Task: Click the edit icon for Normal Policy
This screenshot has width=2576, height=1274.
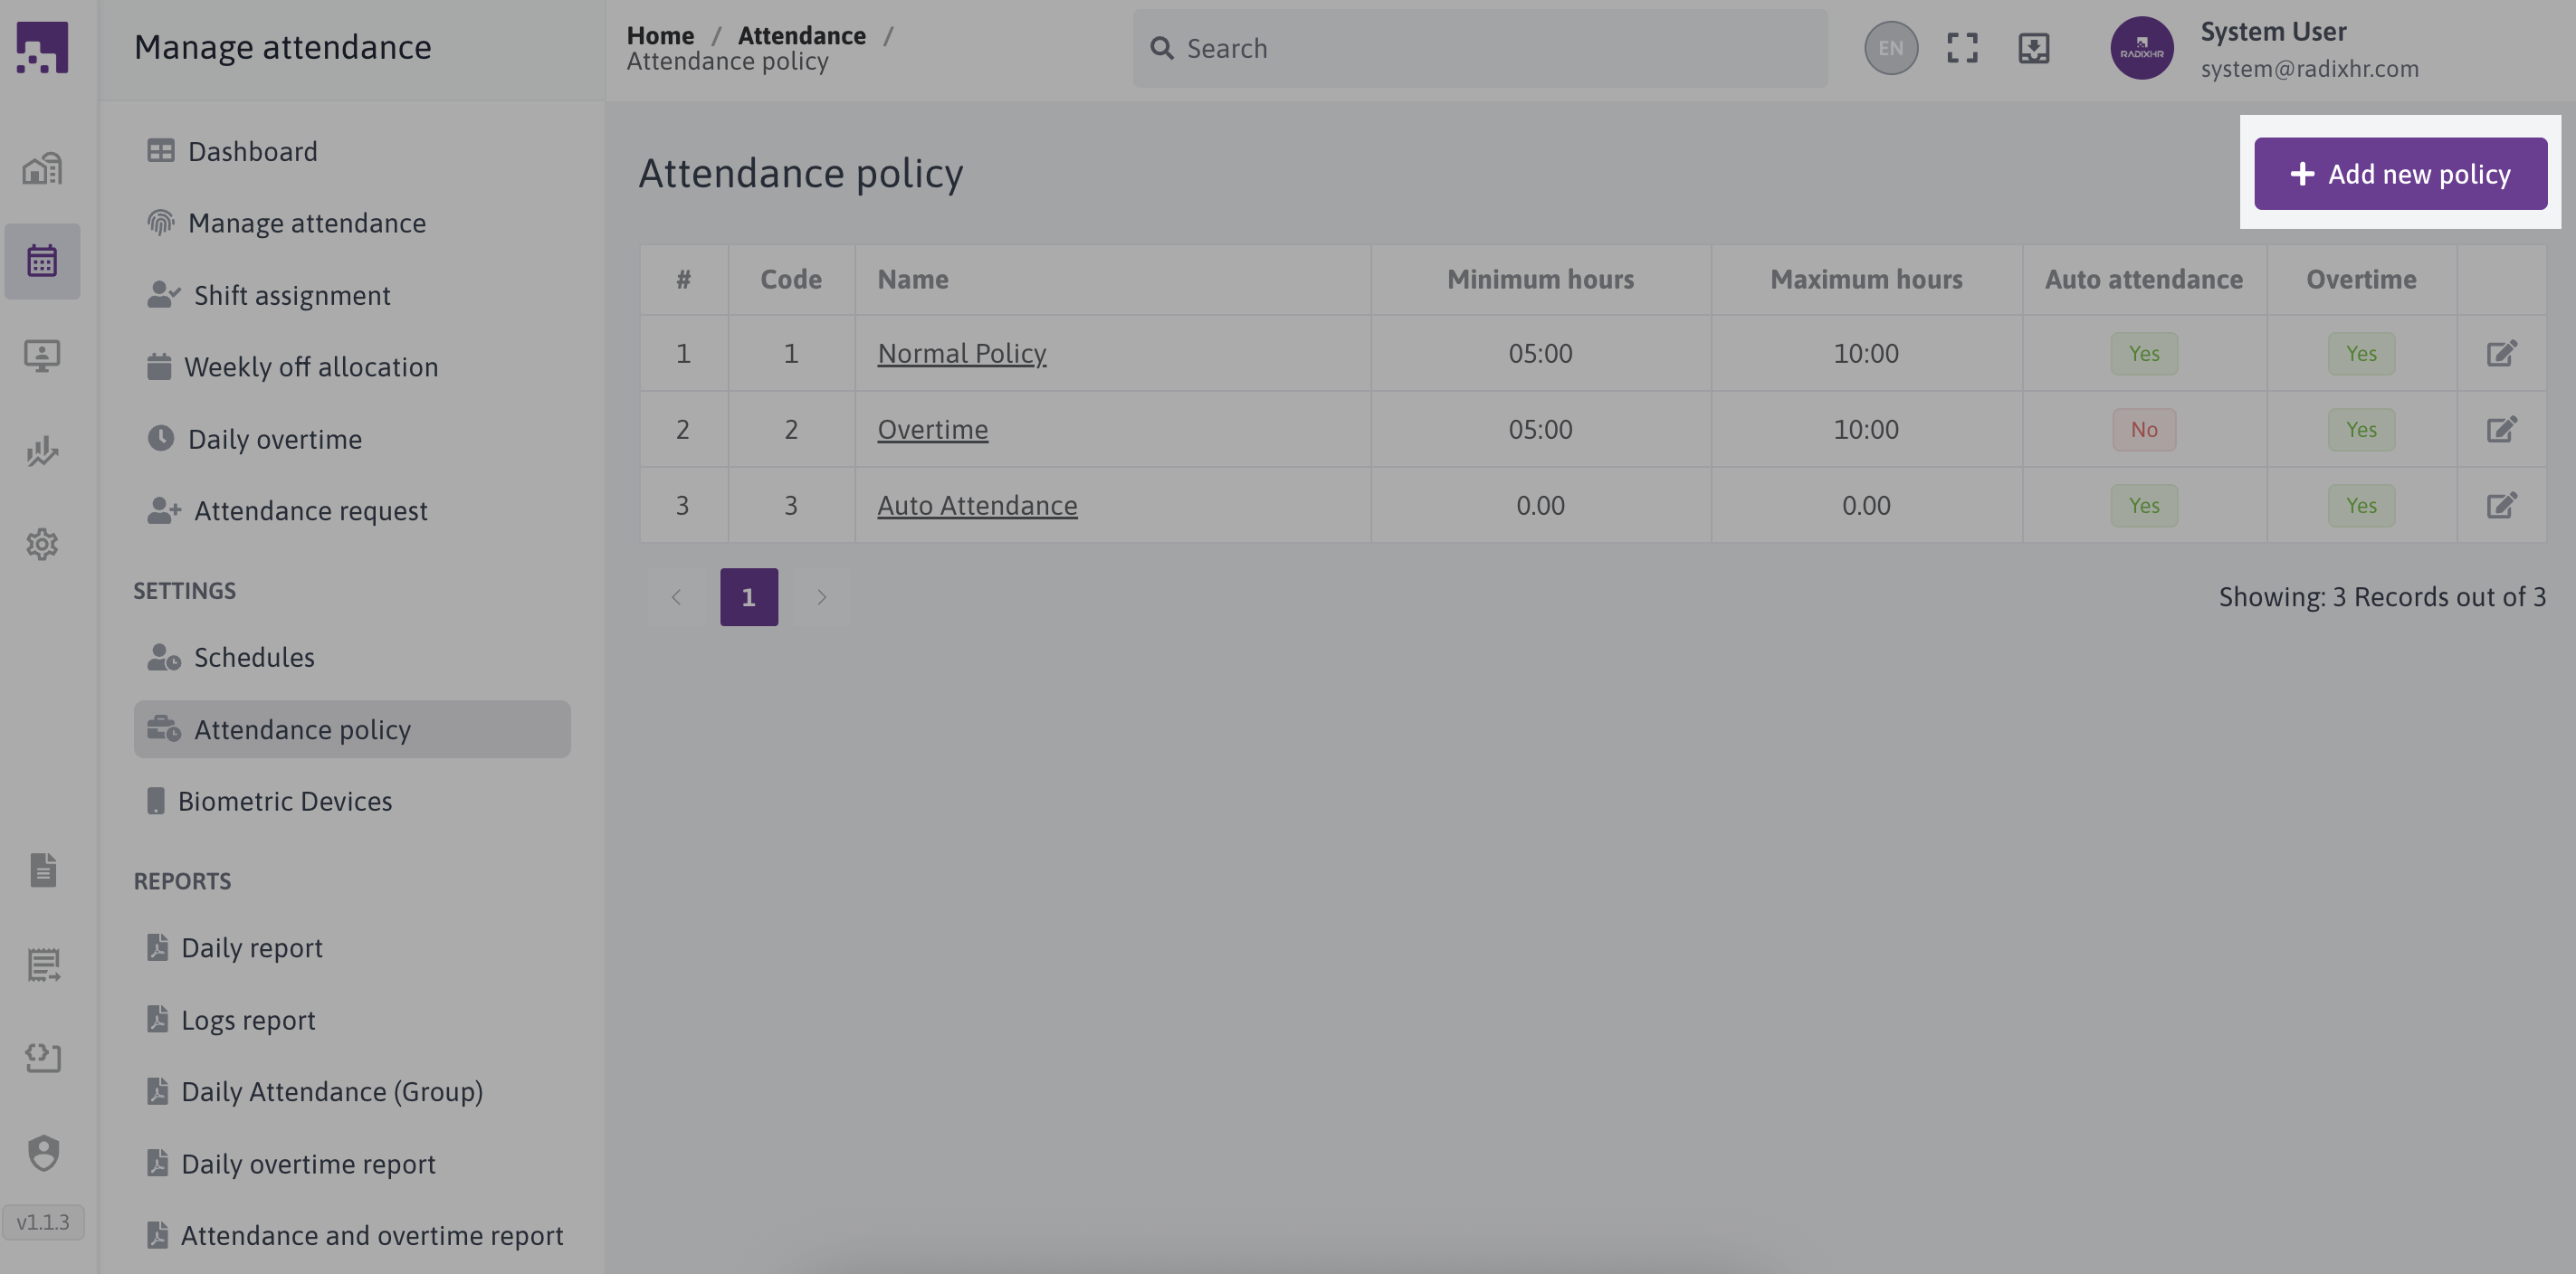Action: [x=2501, y=353]
